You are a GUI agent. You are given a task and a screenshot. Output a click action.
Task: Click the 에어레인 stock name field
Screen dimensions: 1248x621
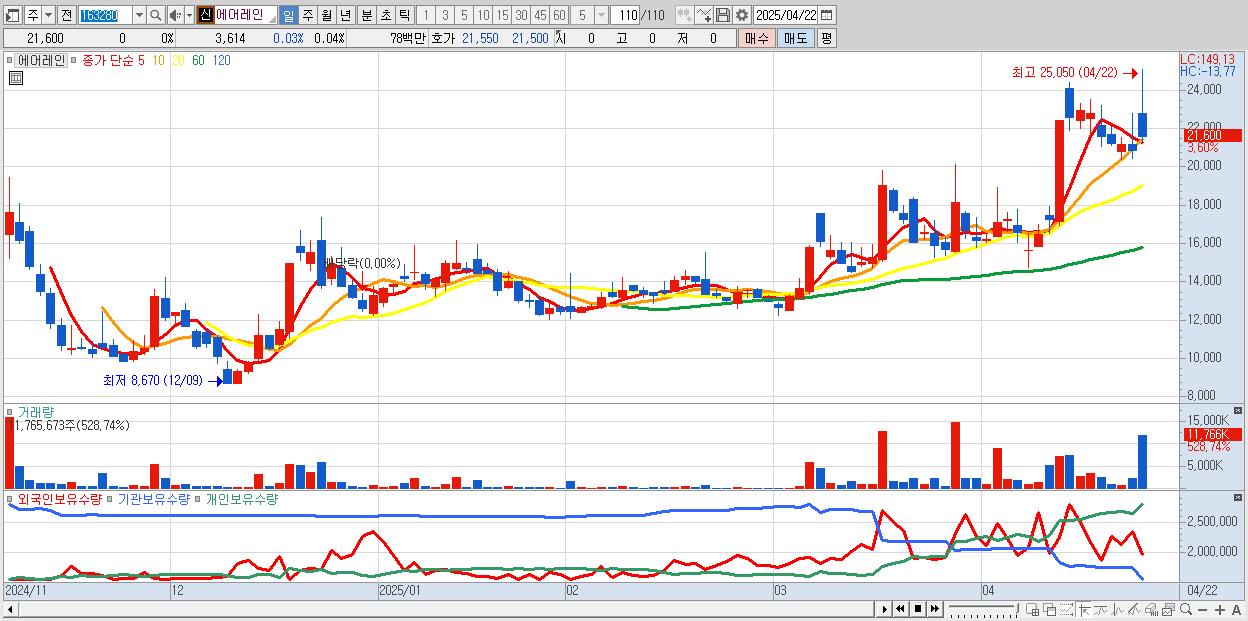(245, 16)
